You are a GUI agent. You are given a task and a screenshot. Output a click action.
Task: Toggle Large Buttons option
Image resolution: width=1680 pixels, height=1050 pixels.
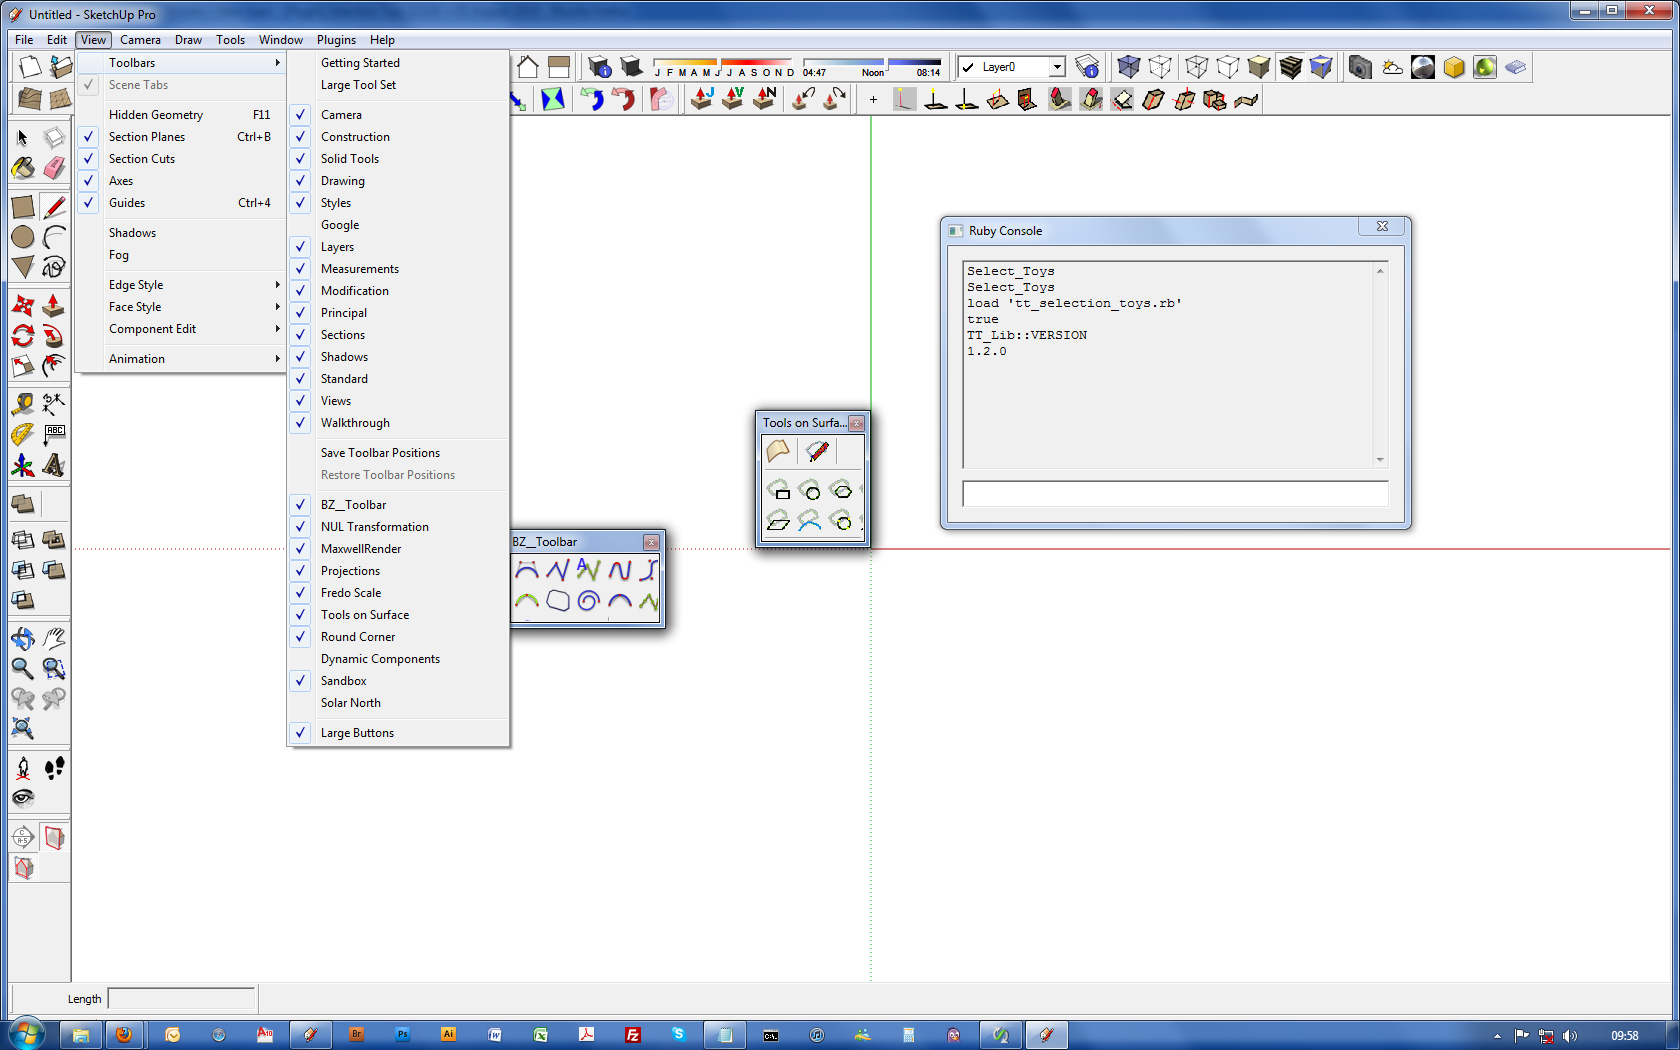[x=398, y=733]
